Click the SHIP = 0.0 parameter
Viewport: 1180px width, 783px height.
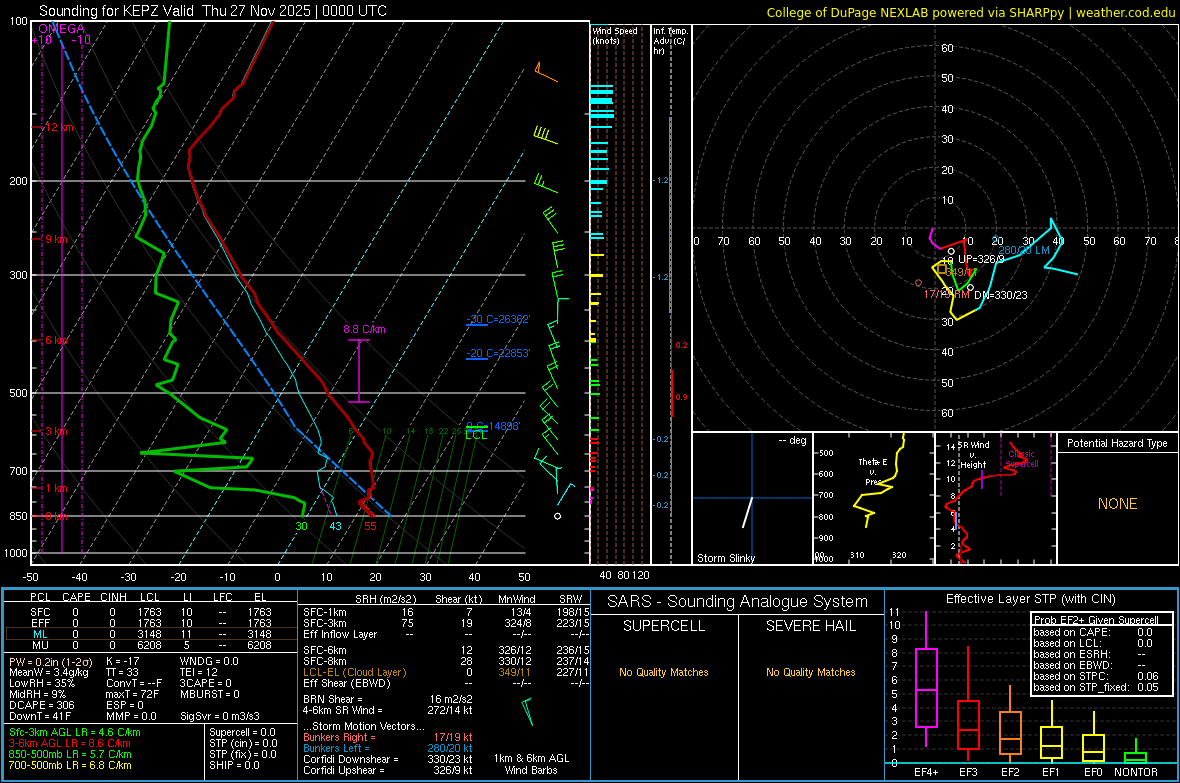click(x=234, y=766)
